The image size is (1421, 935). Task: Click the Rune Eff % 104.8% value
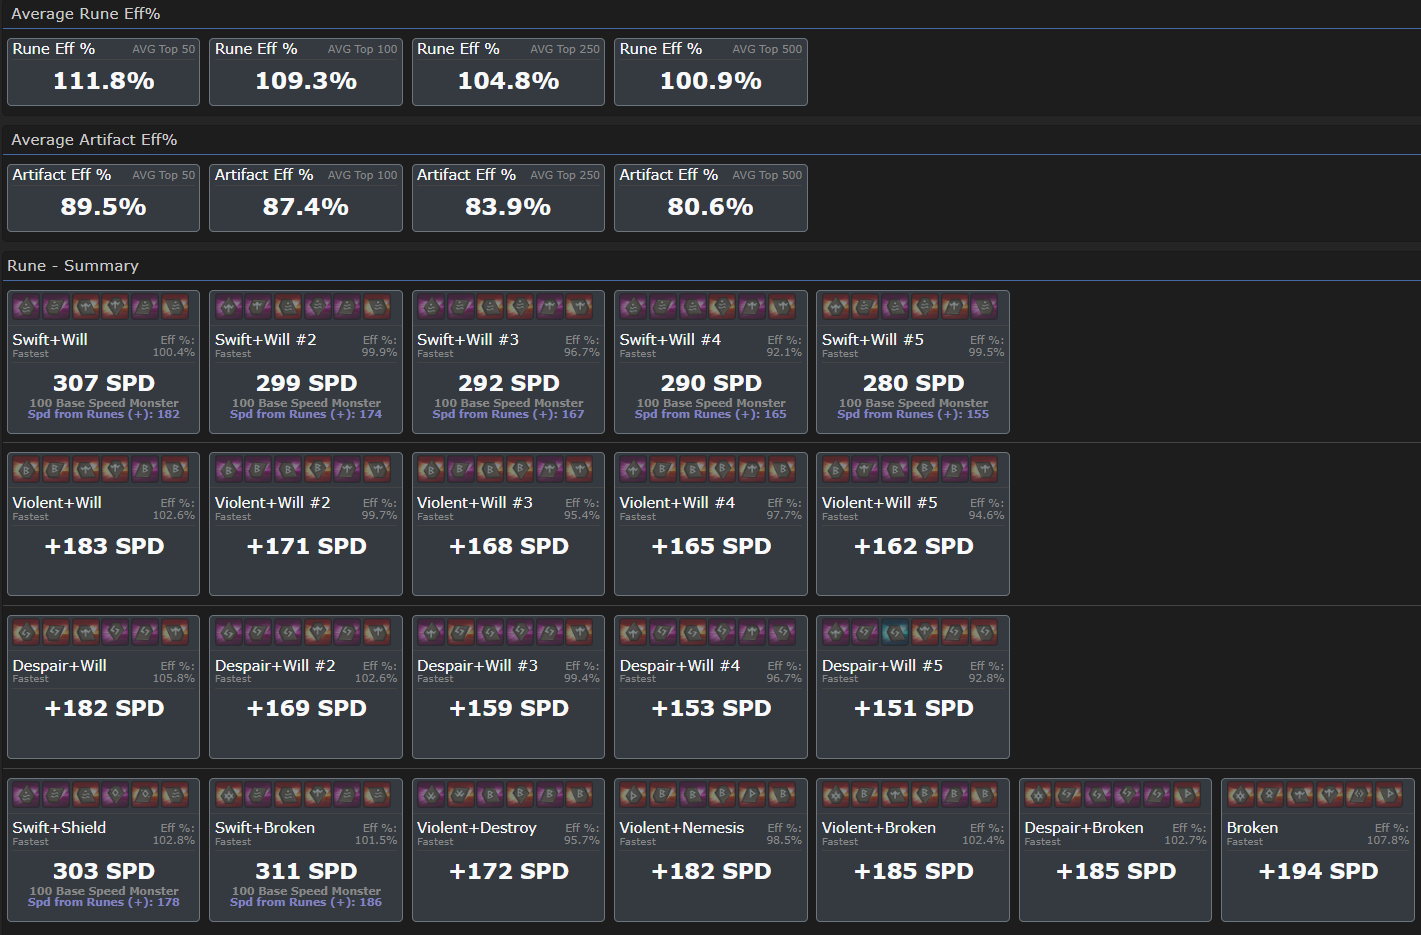(508, 81)
